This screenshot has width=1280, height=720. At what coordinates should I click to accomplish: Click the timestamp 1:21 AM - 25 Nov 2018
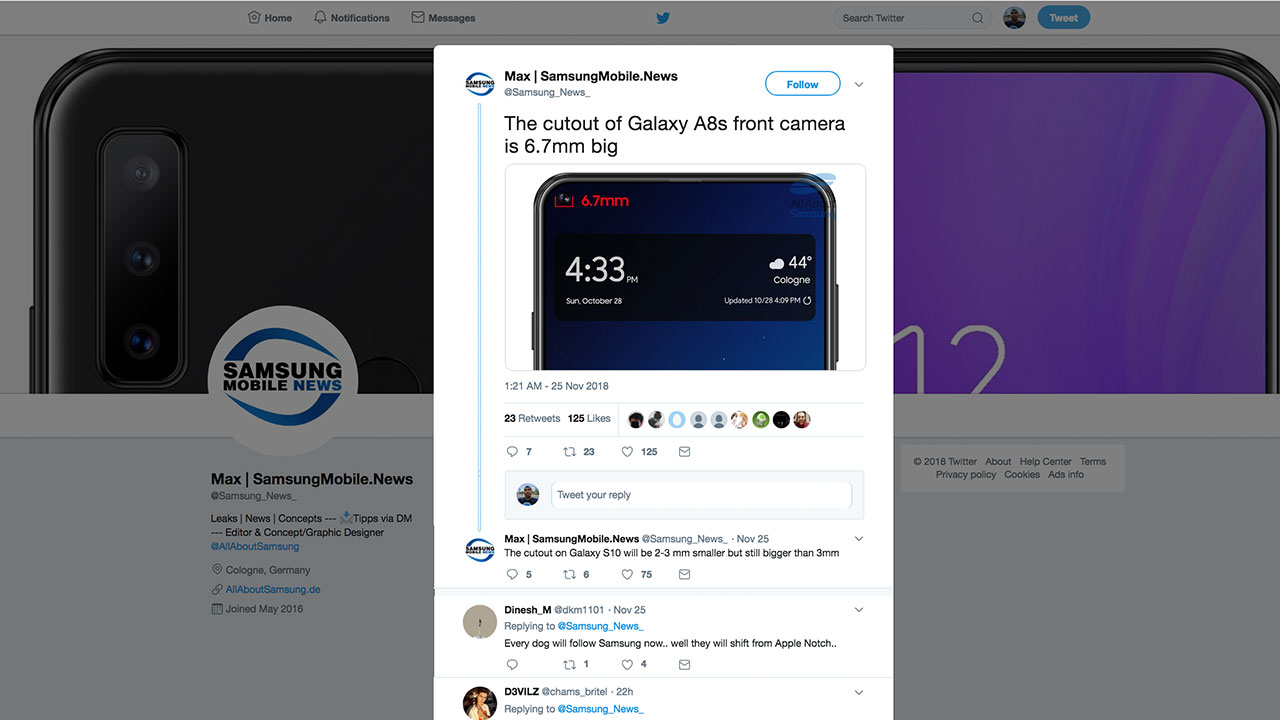coord(556,386)
